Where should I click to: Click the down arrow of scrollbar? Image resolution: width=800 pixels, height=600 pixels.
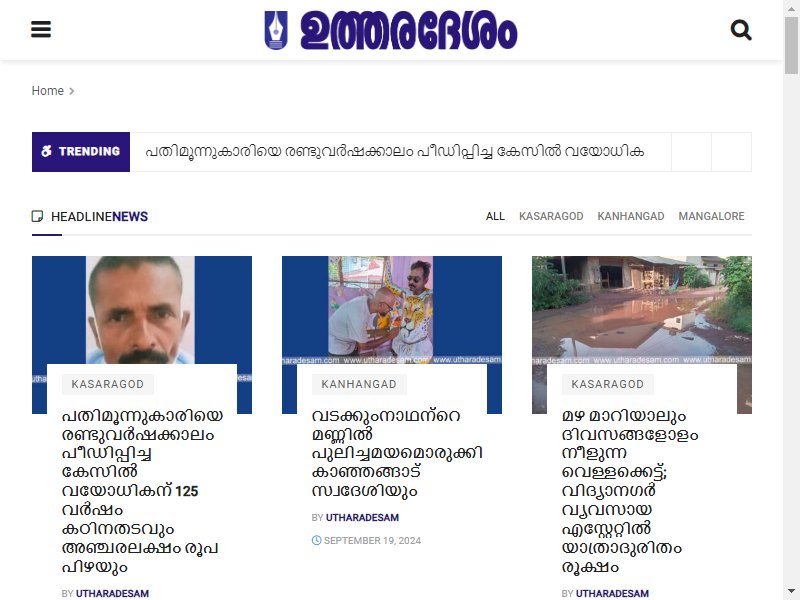[791, 591]
